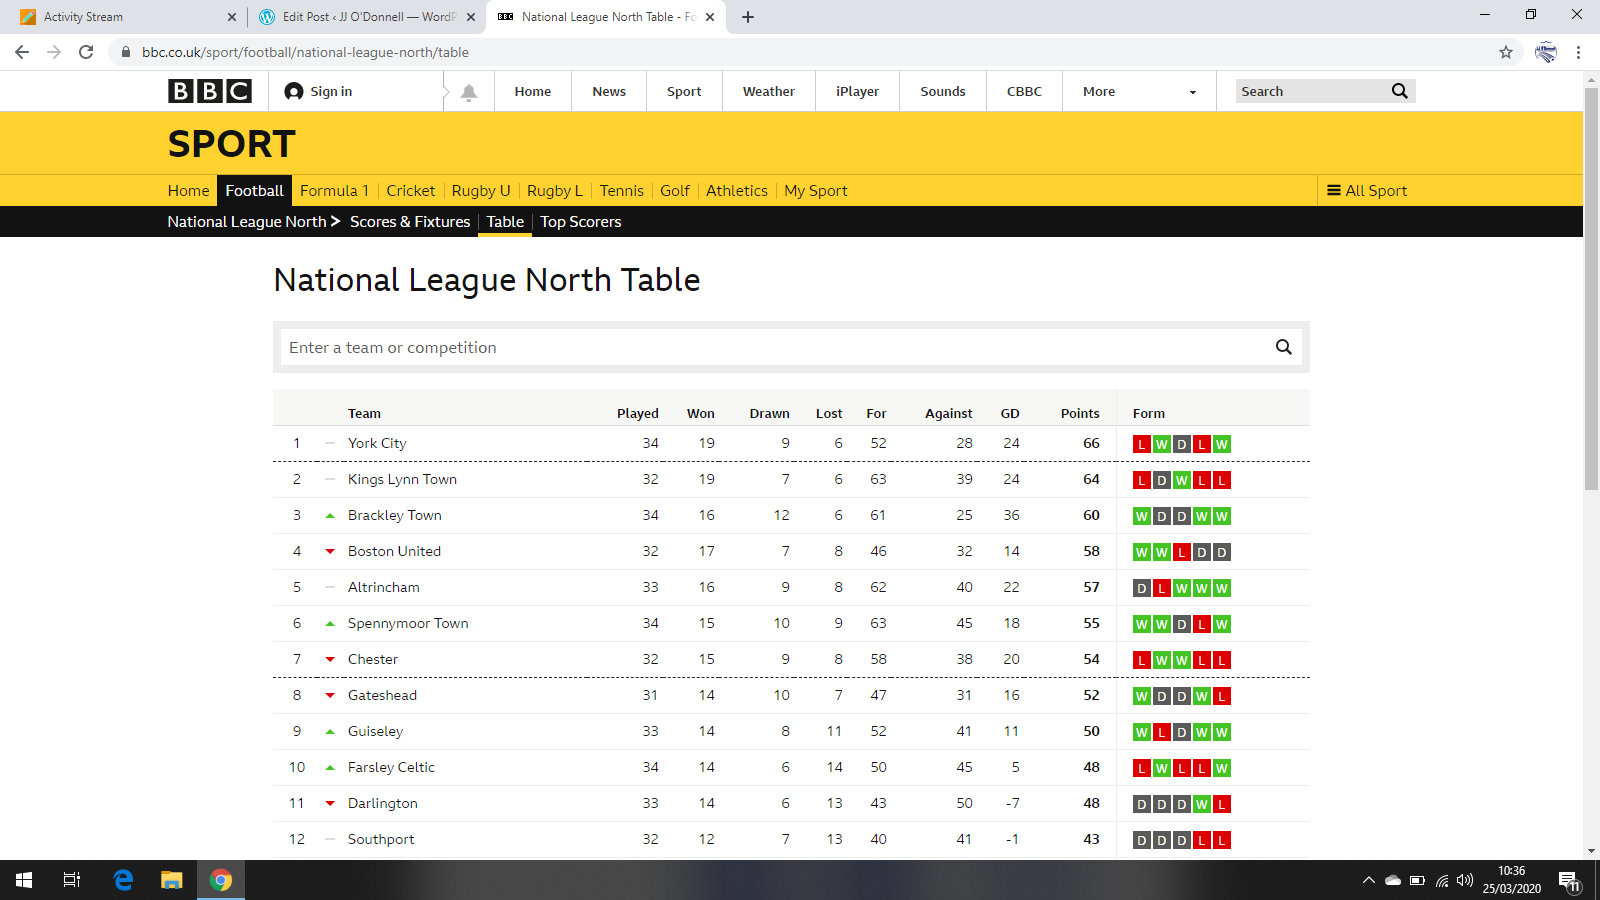Click the team or competition search field
The image size is (1600, 900).
coord(770,347)
